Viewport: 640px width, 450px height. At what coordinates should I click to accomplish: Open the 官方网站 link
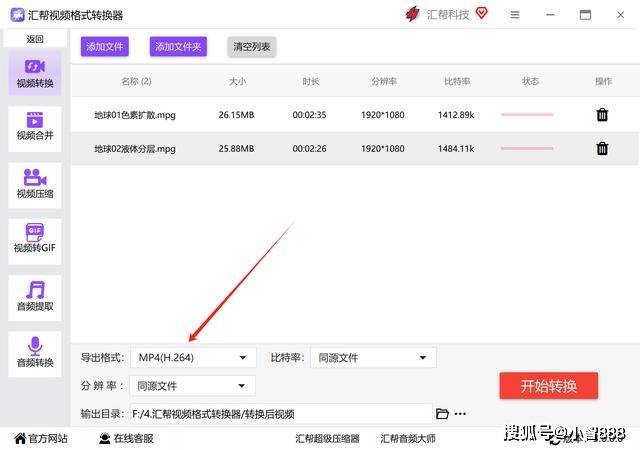[41, 439]
